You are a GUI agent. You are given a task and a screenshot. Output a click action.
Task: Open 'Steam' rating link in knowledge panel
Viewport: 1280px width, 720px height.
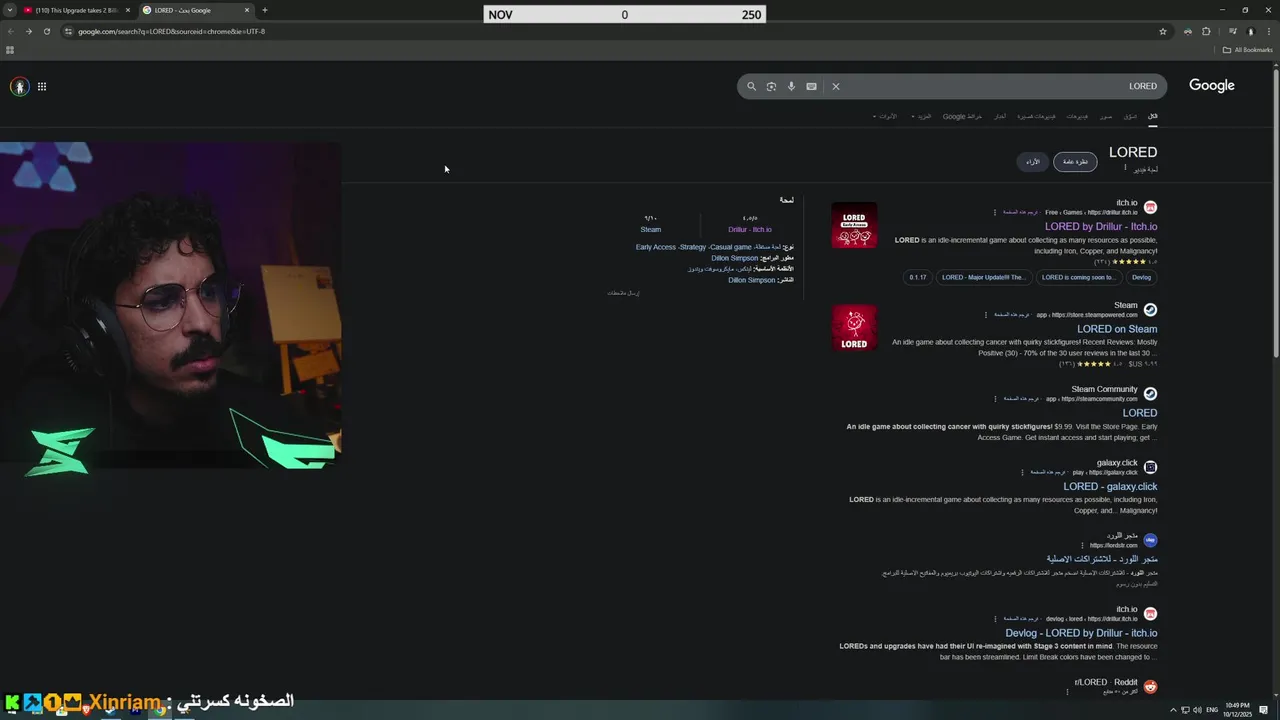click(651, 230)
